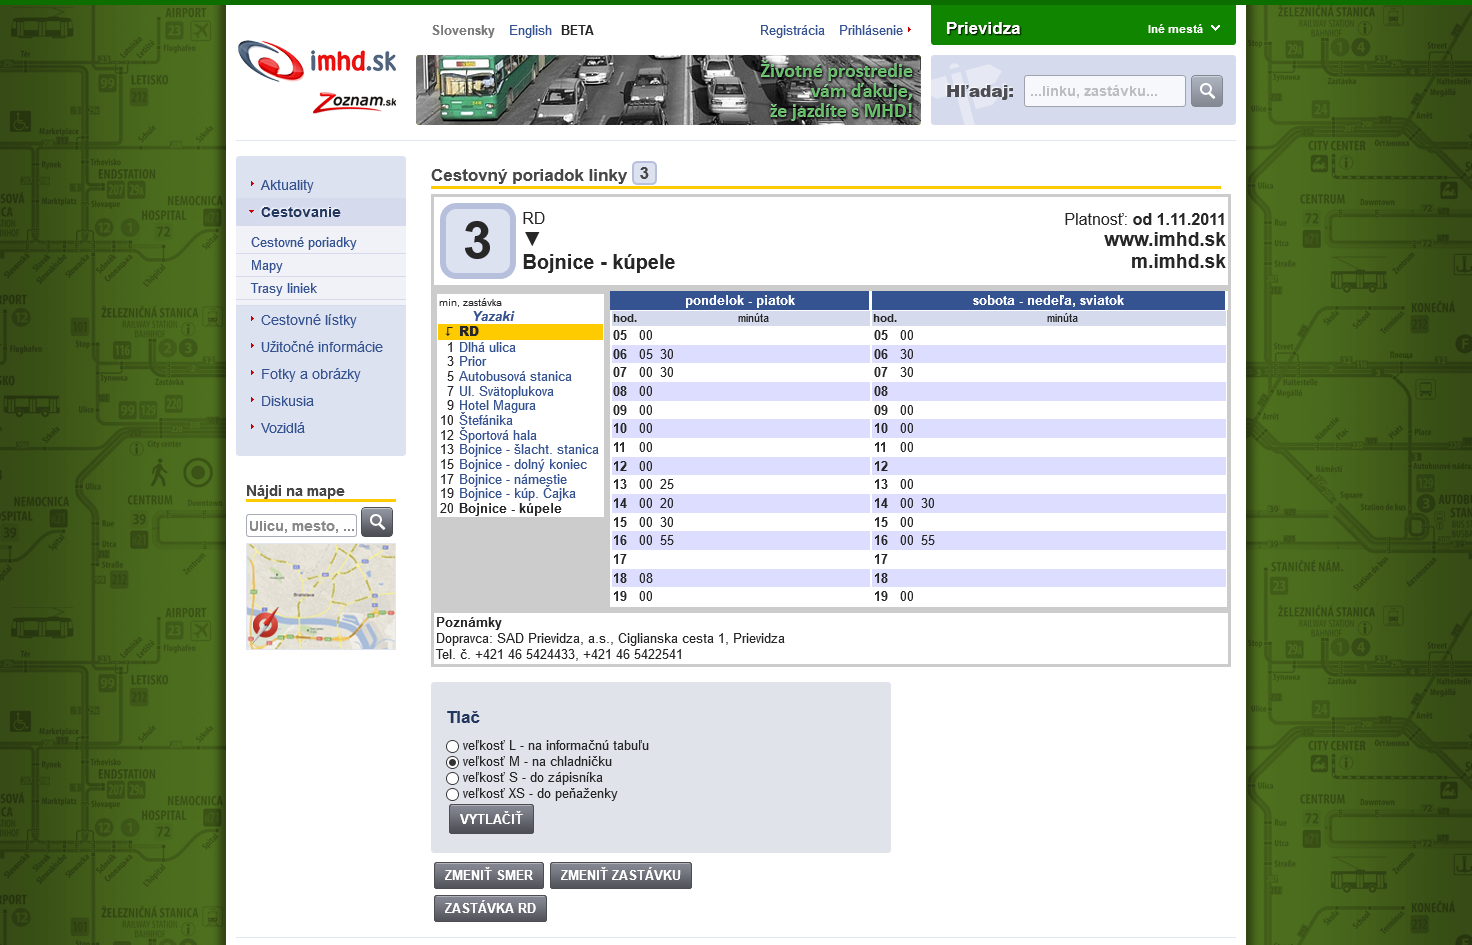The width and height of the screenshot is (1472, 945).
Task: Click the green bus banner image
Action: coord(668,90)
